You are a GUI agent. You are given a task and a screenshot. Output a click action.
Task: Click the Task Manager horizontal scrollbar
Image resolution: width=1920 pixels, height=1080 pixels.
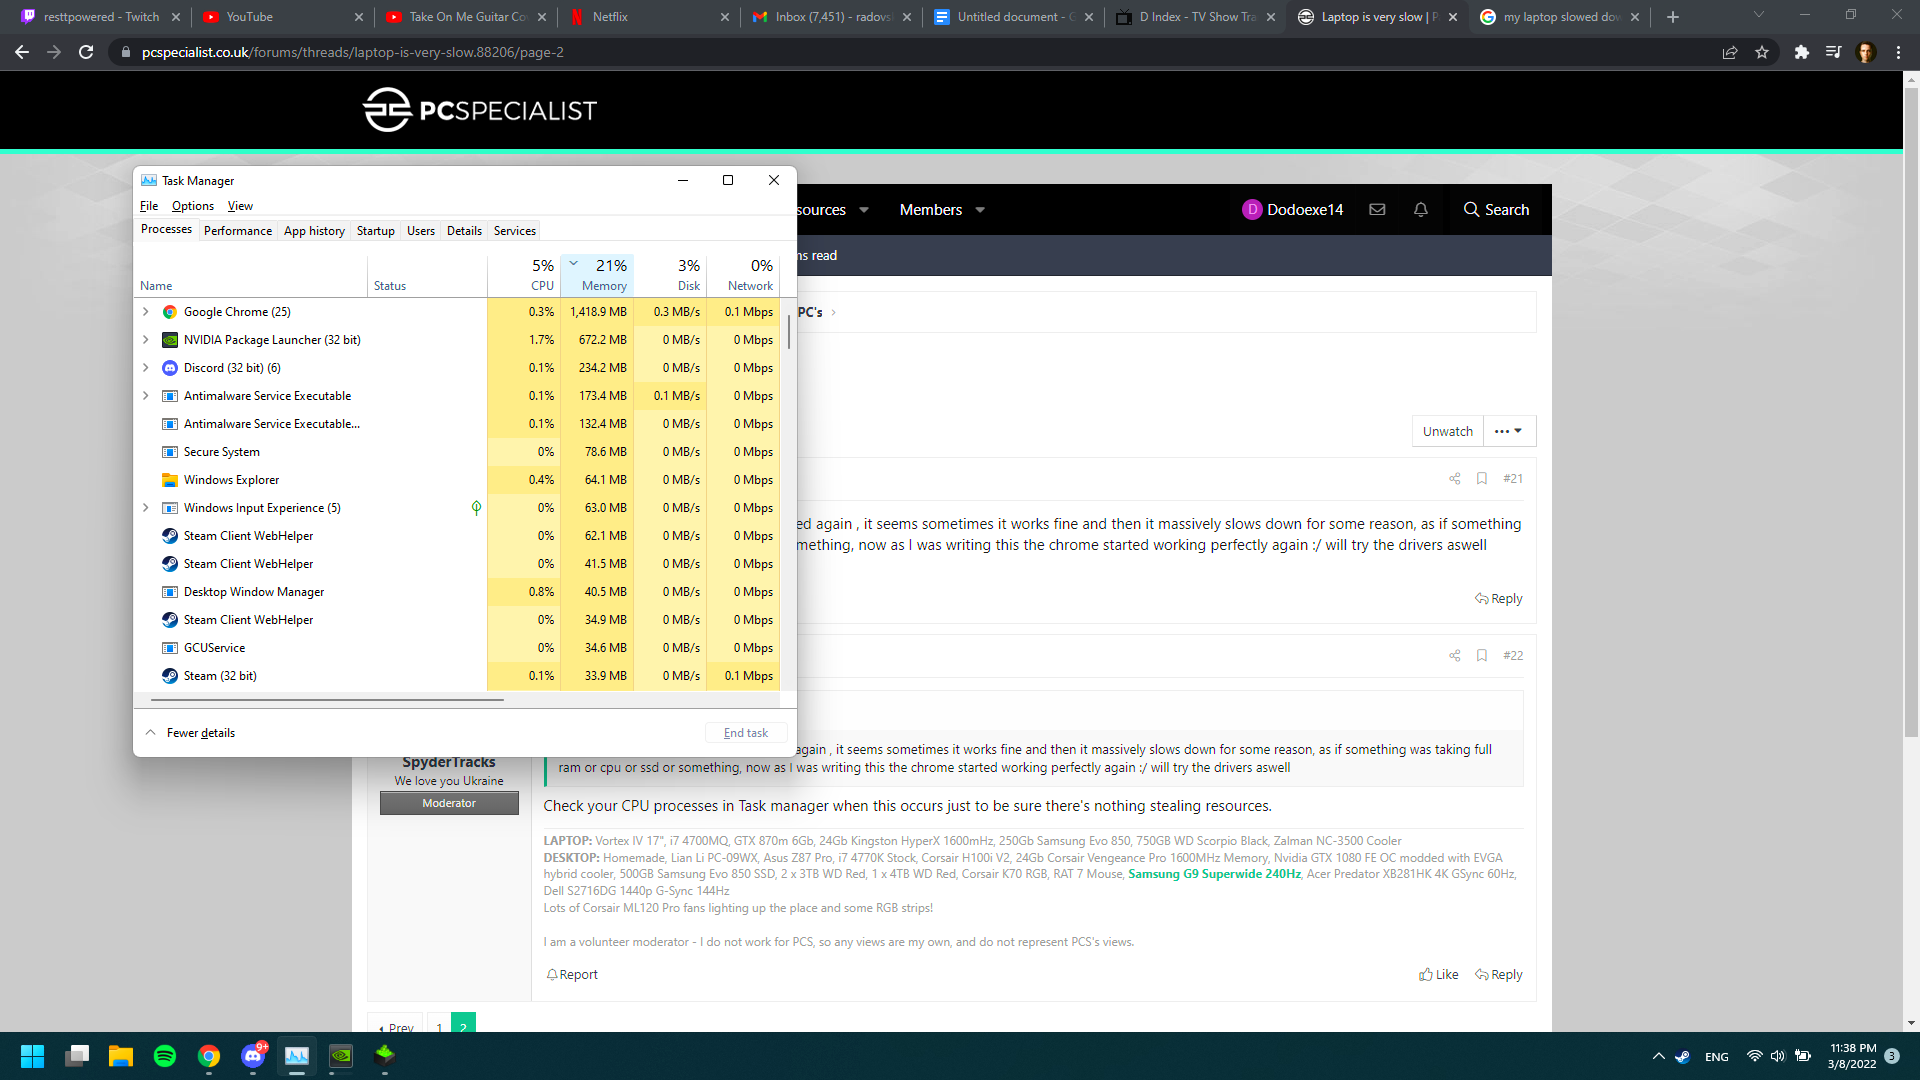coord(327,700)
